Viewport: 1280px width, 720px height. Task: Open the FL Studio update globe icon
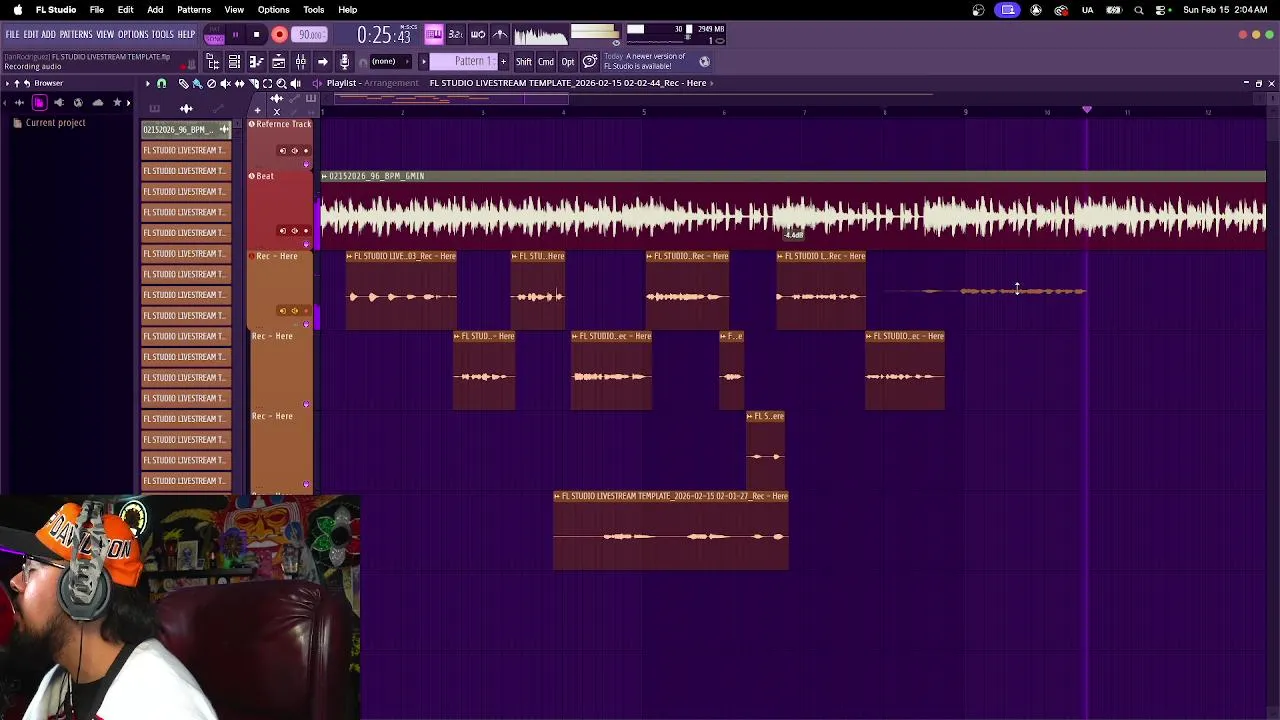pos(704,61)
